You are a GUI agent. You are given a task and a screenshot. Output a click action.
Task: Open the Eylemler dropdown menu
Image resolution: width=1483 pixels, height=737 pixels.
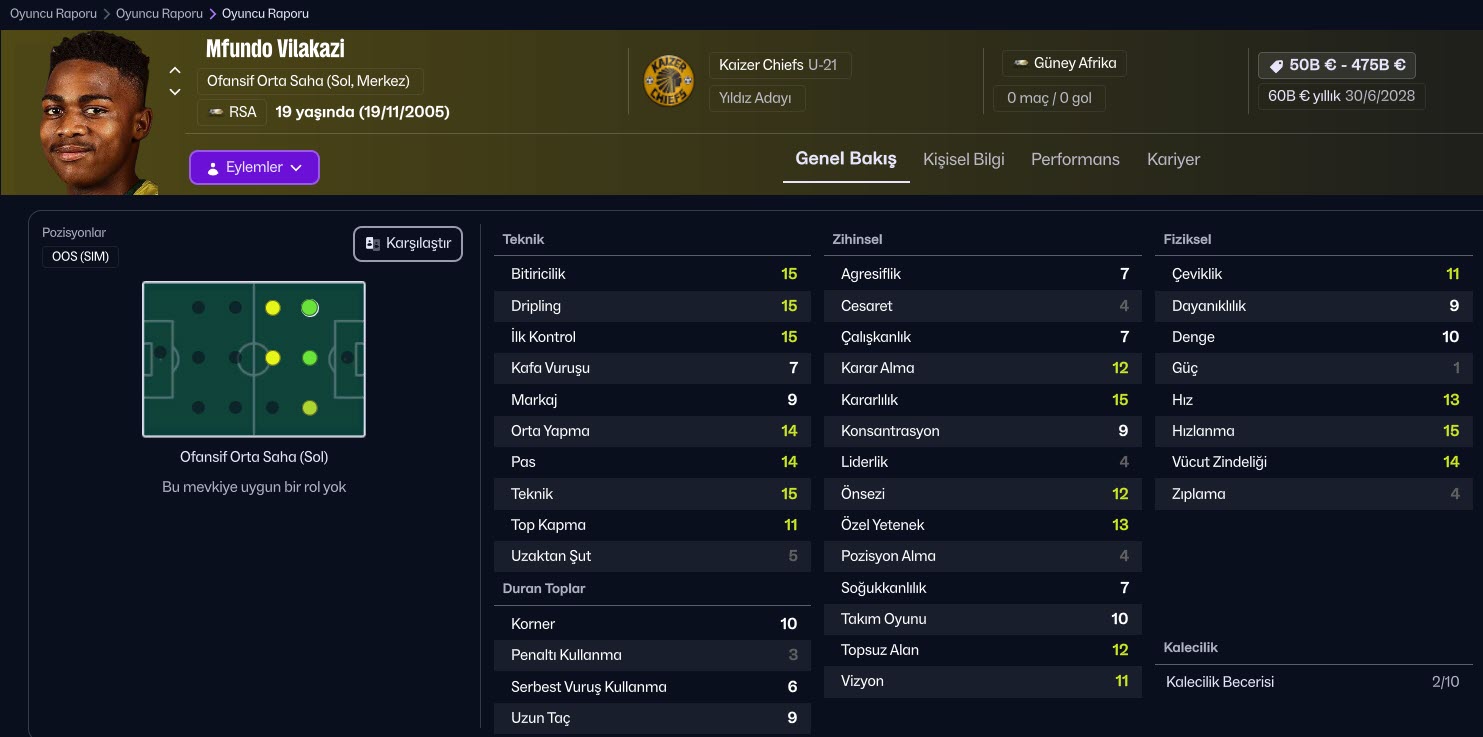254,168
